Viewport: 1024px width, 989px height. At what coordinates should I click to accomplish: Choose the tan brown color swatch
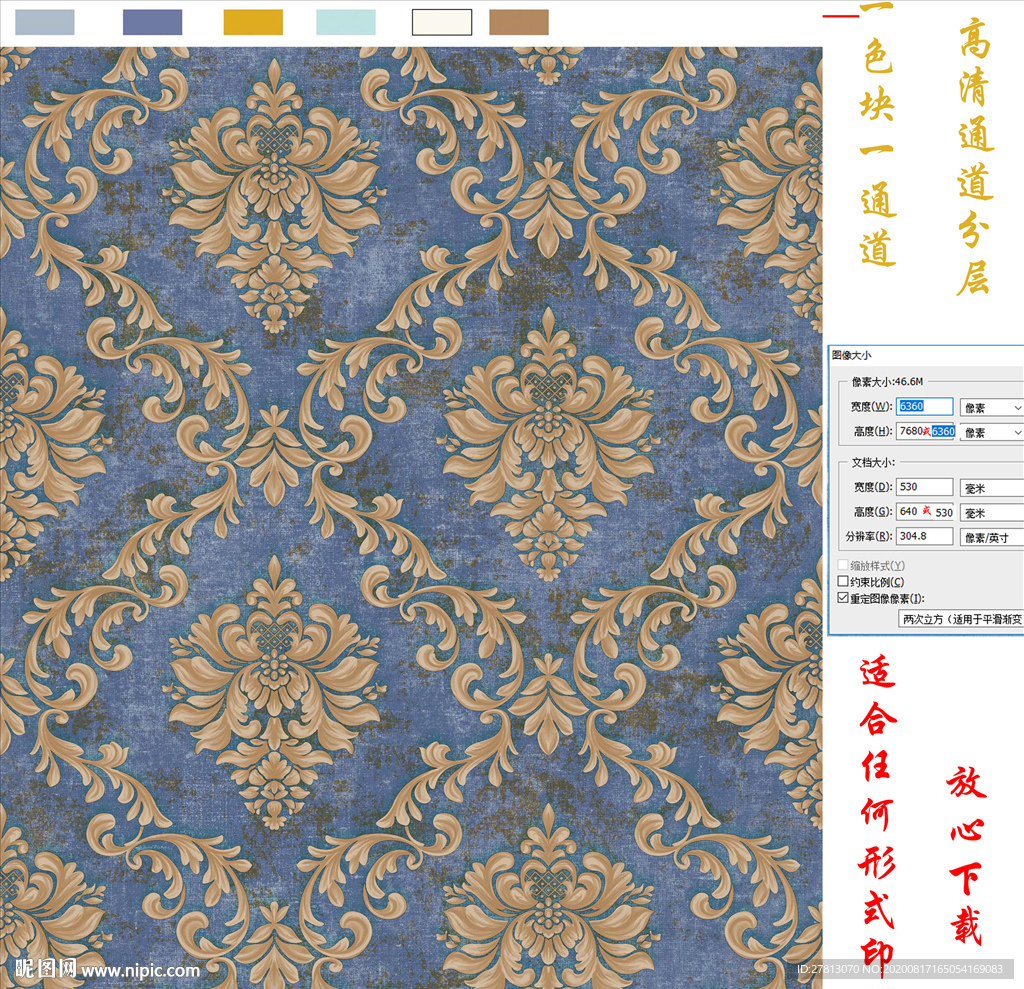tap(518, 22)
